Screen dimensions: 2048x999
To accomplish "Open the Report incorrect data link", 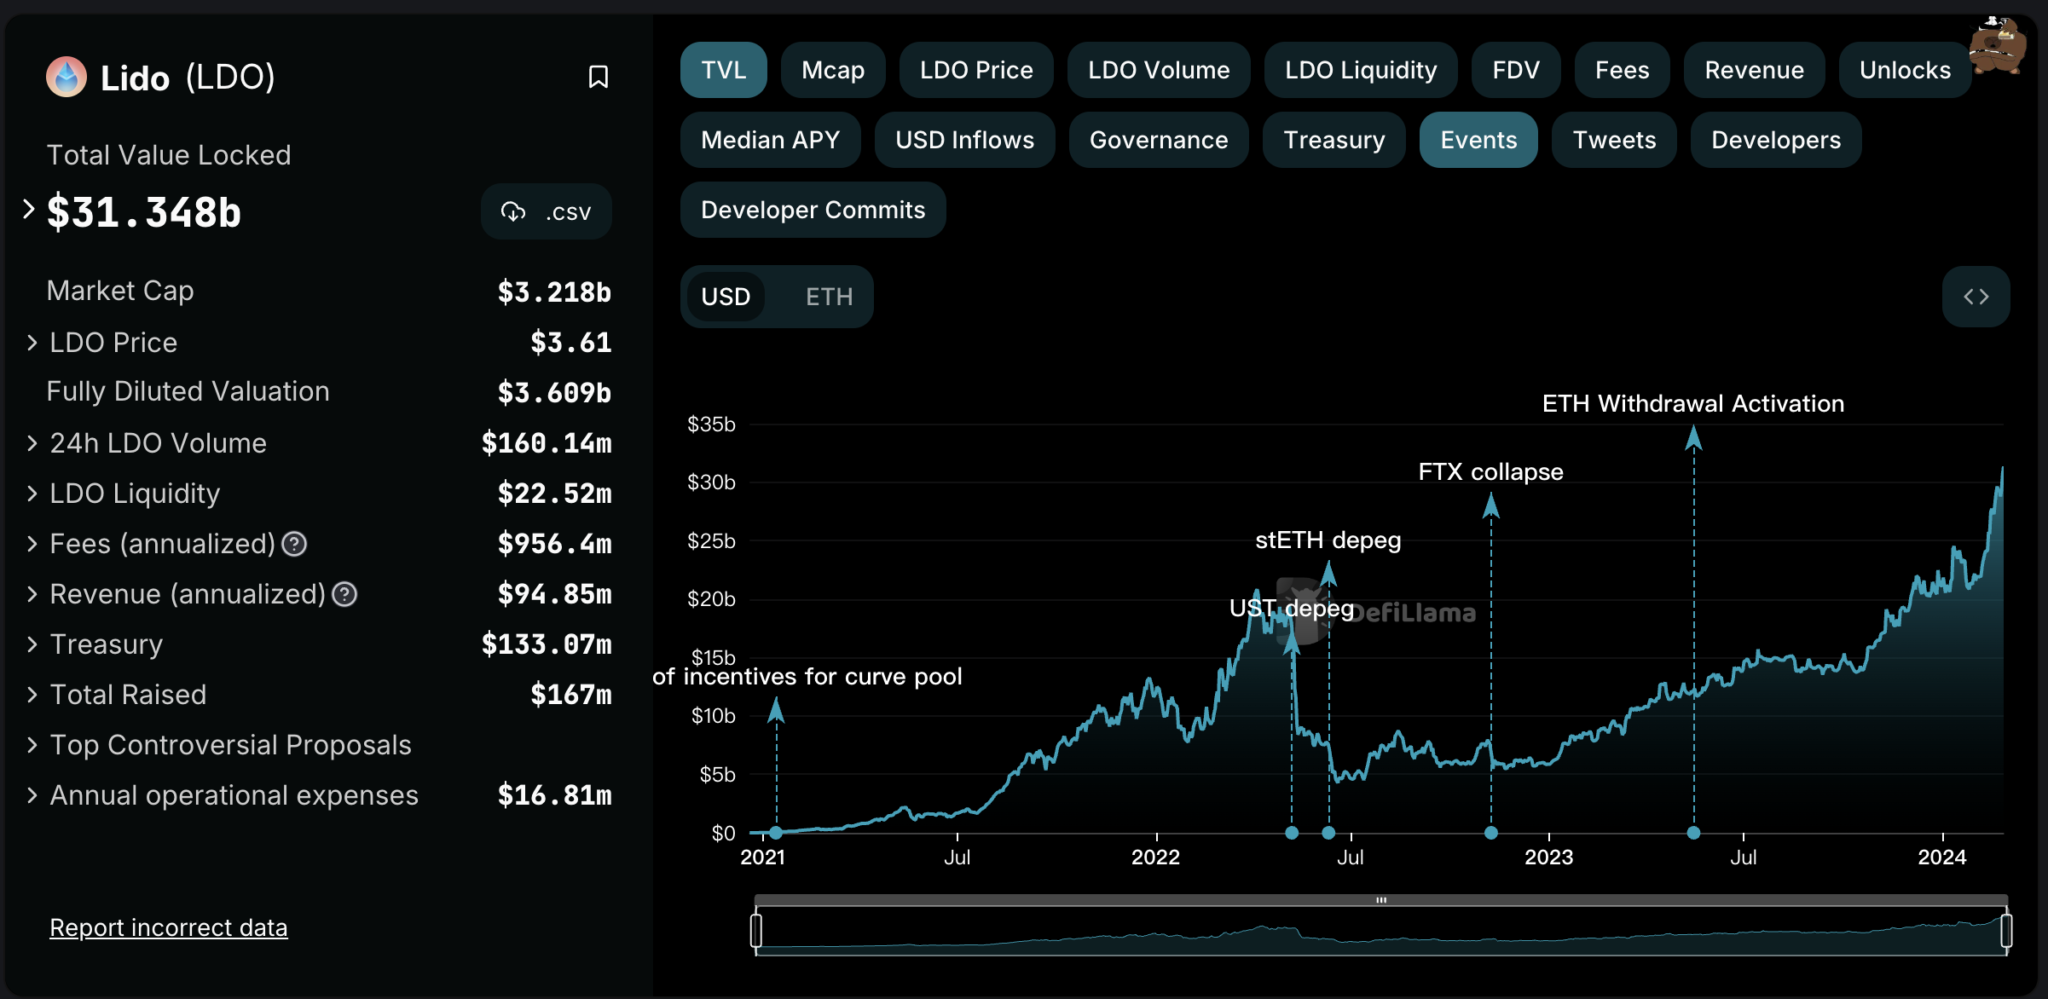I will [169, 928].
